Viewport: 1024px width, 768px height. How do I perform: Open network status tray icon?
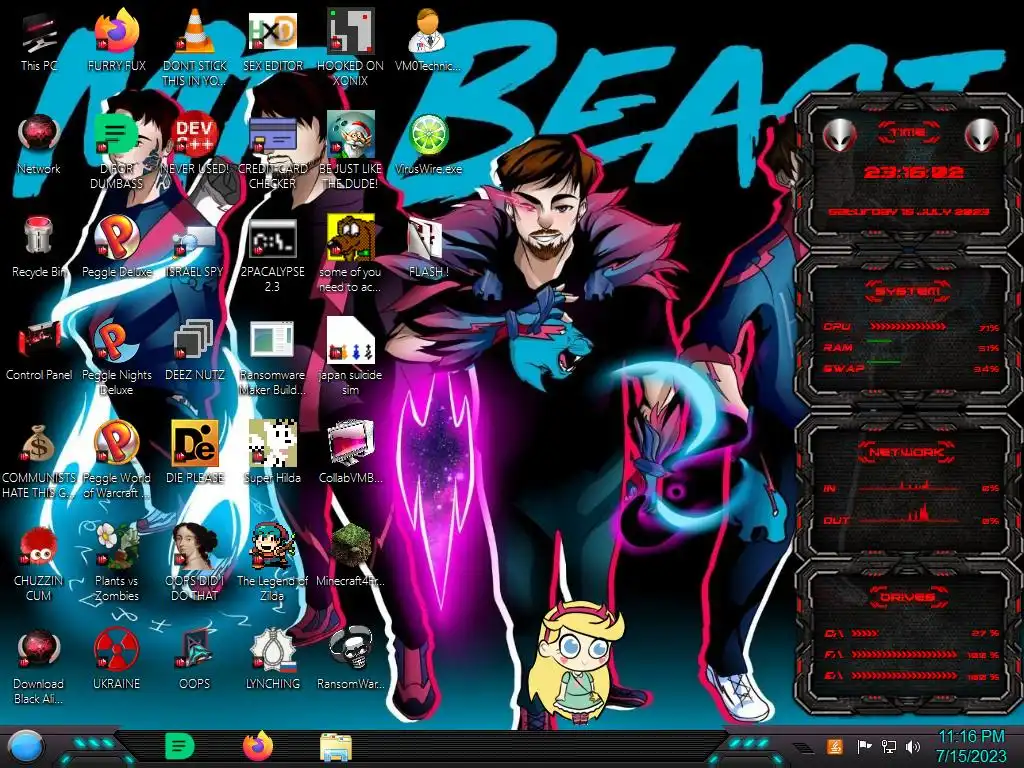(888, 746)
